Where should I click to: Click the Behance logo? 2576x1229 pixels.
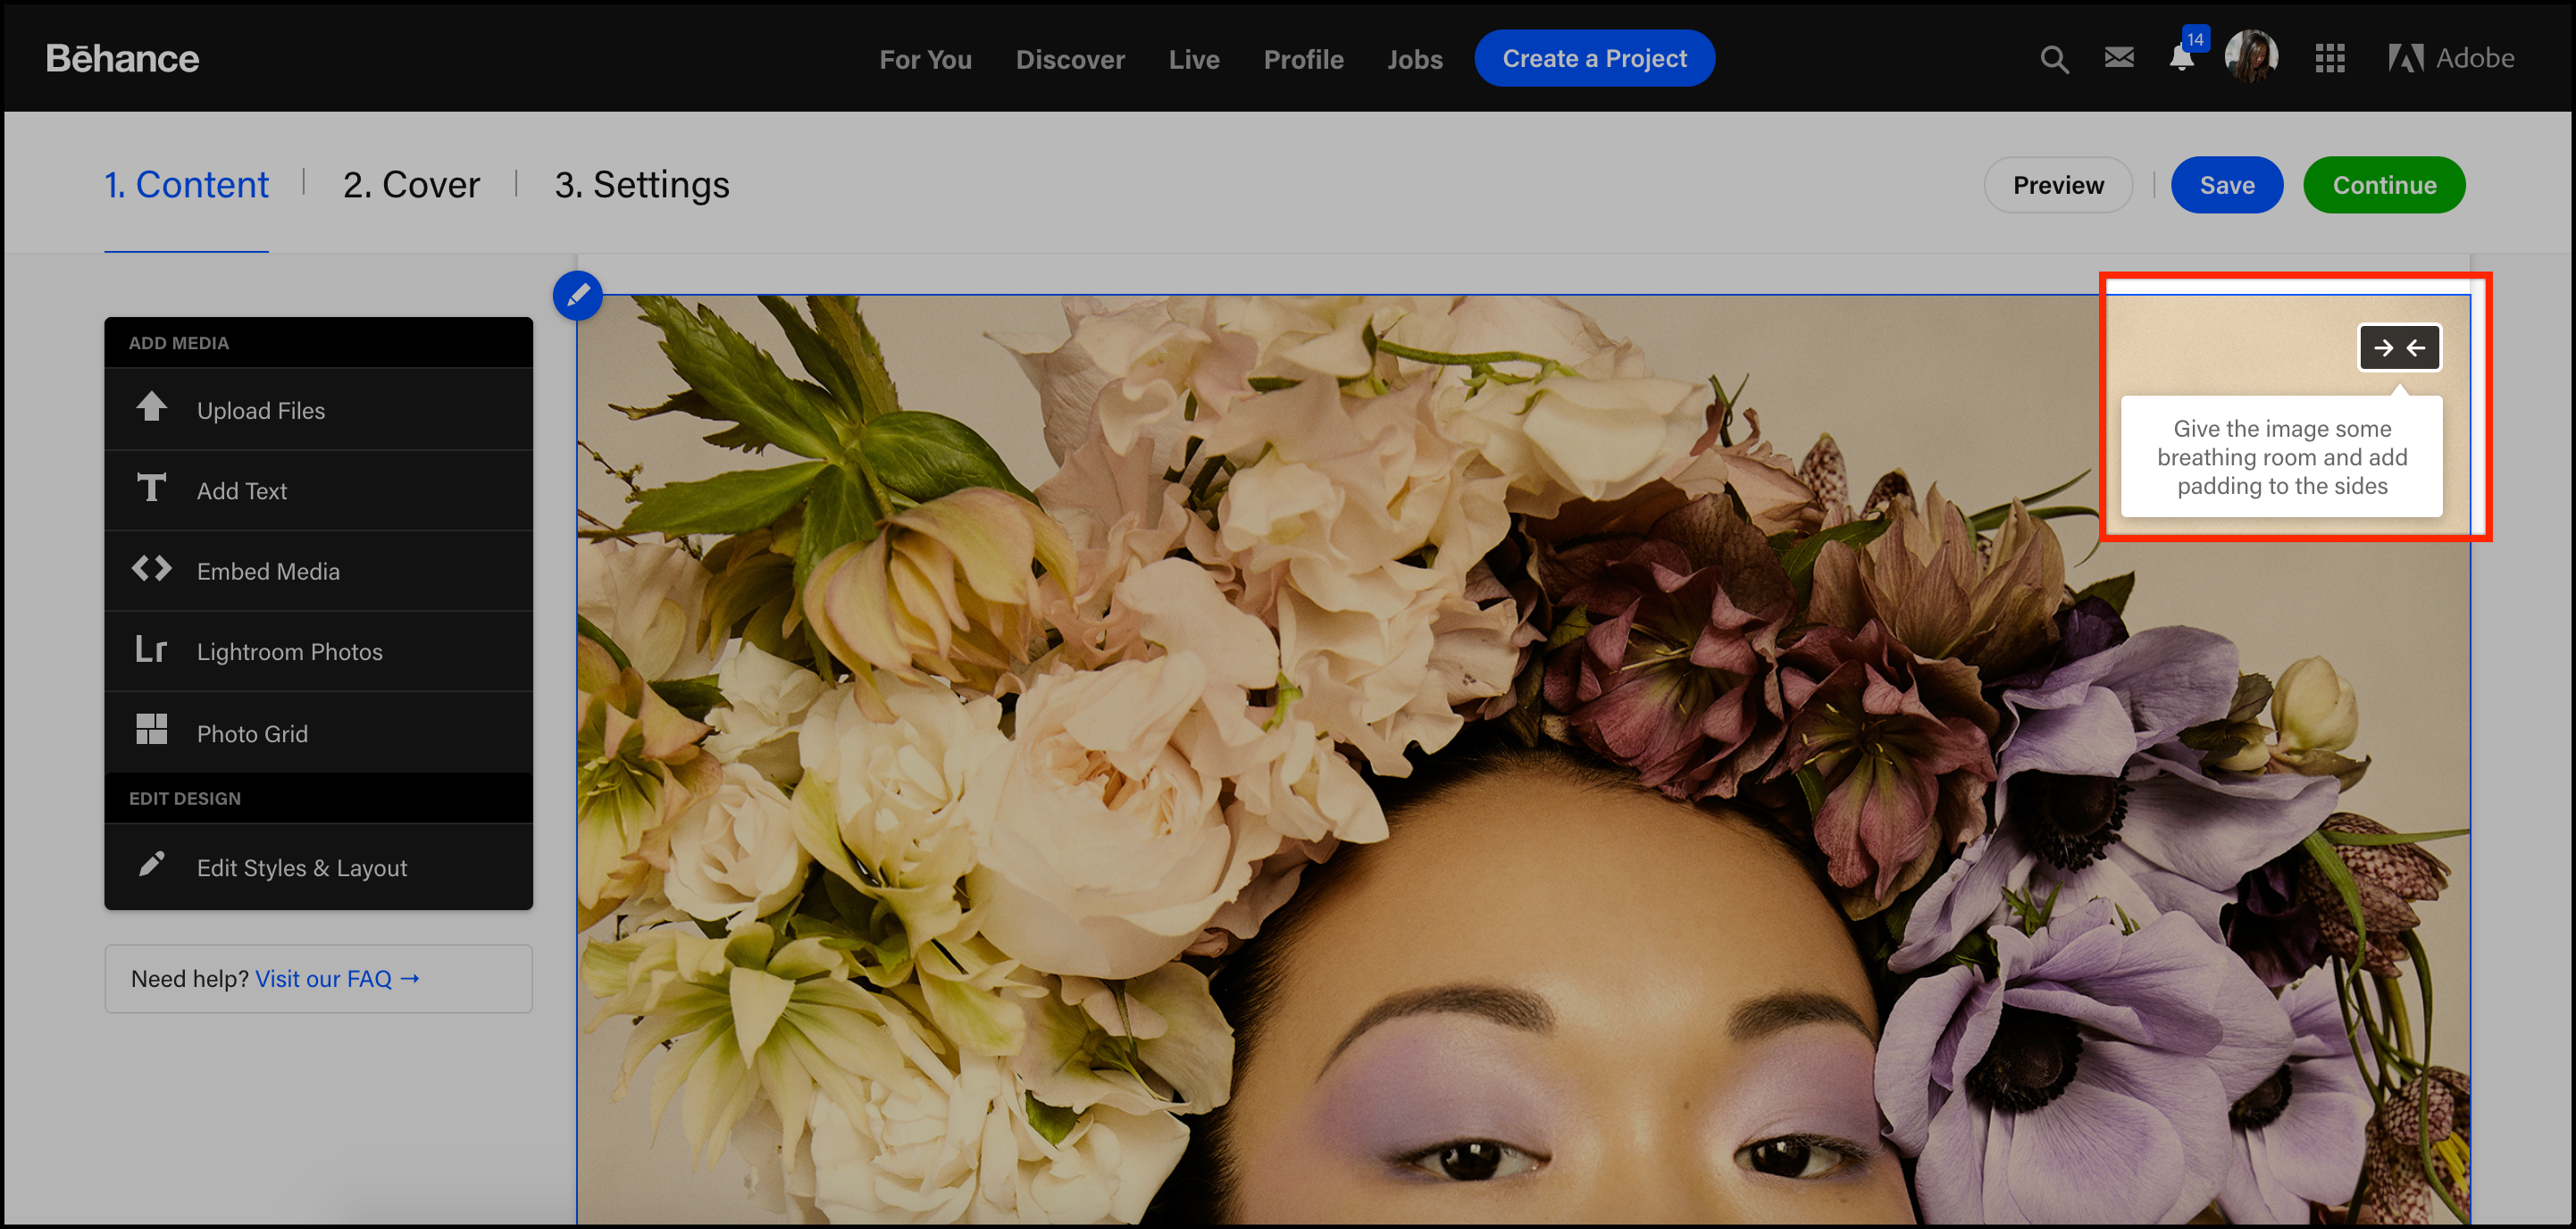click(x=122, y=59)
